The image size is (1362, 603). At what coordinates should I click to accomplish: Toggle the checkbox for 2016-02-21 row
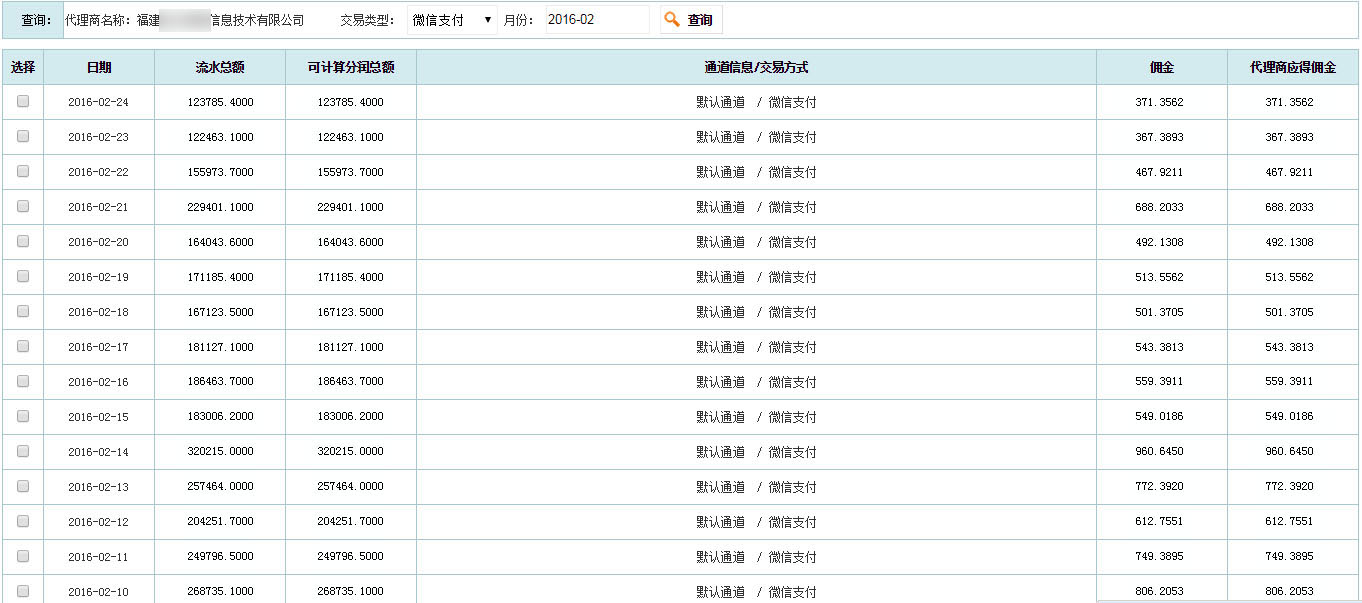(x=23, y=206)
